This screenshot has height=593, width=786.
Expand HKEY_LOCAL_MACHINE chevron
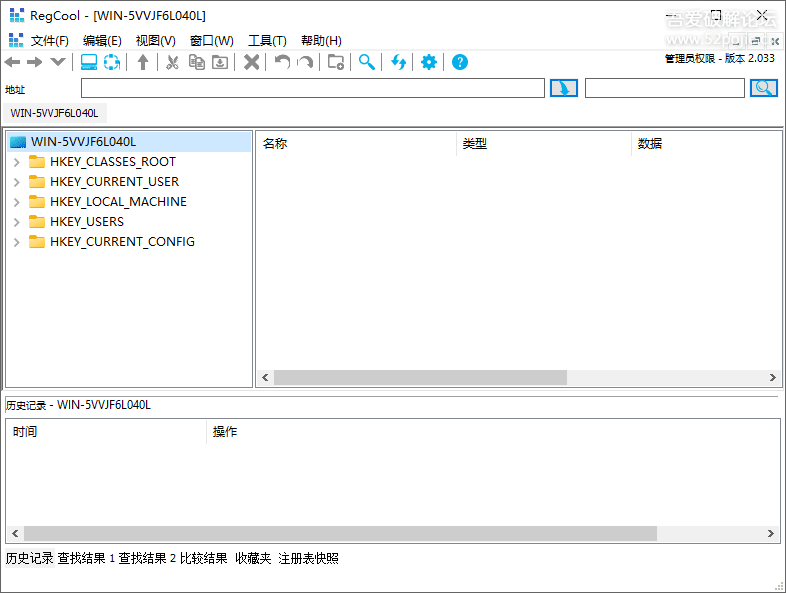[17, 202]
